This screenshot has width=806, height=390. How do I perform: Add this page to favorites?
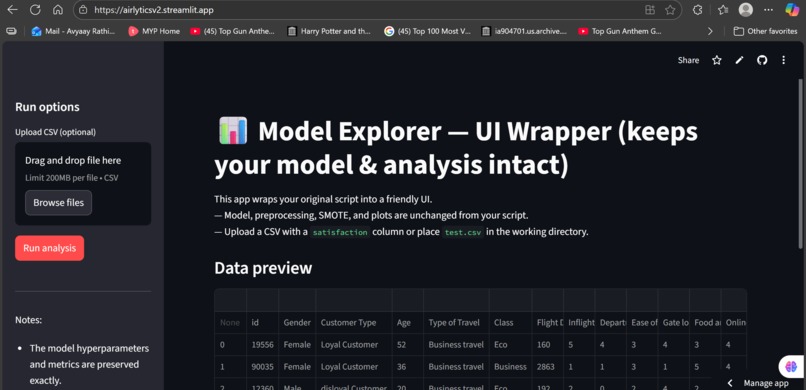click(x=670, y=10)
